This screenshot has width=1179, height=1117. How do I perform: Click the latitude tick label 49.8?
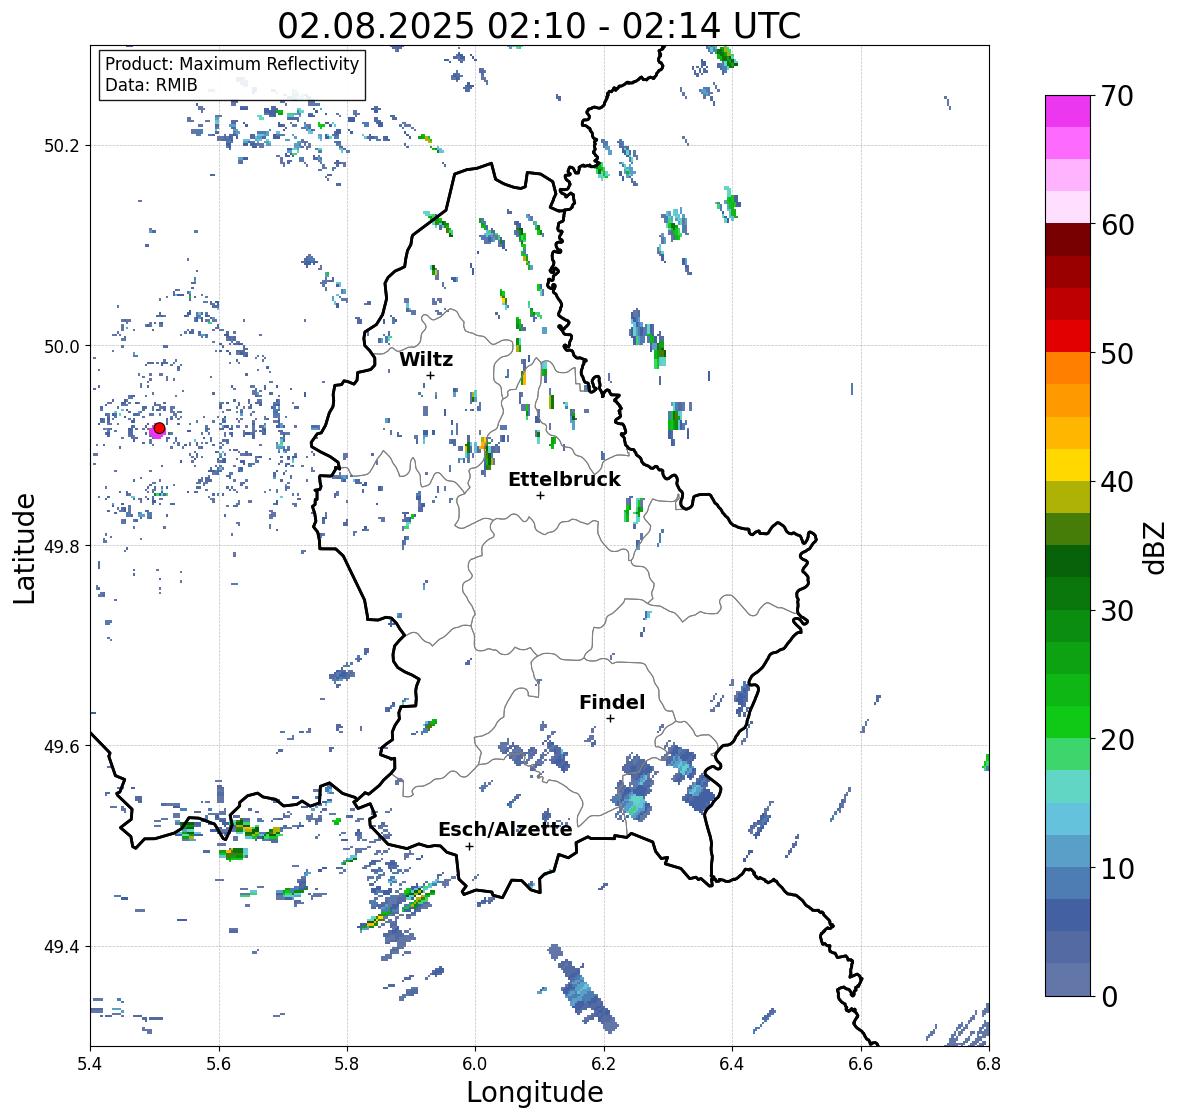click(62, 546)
